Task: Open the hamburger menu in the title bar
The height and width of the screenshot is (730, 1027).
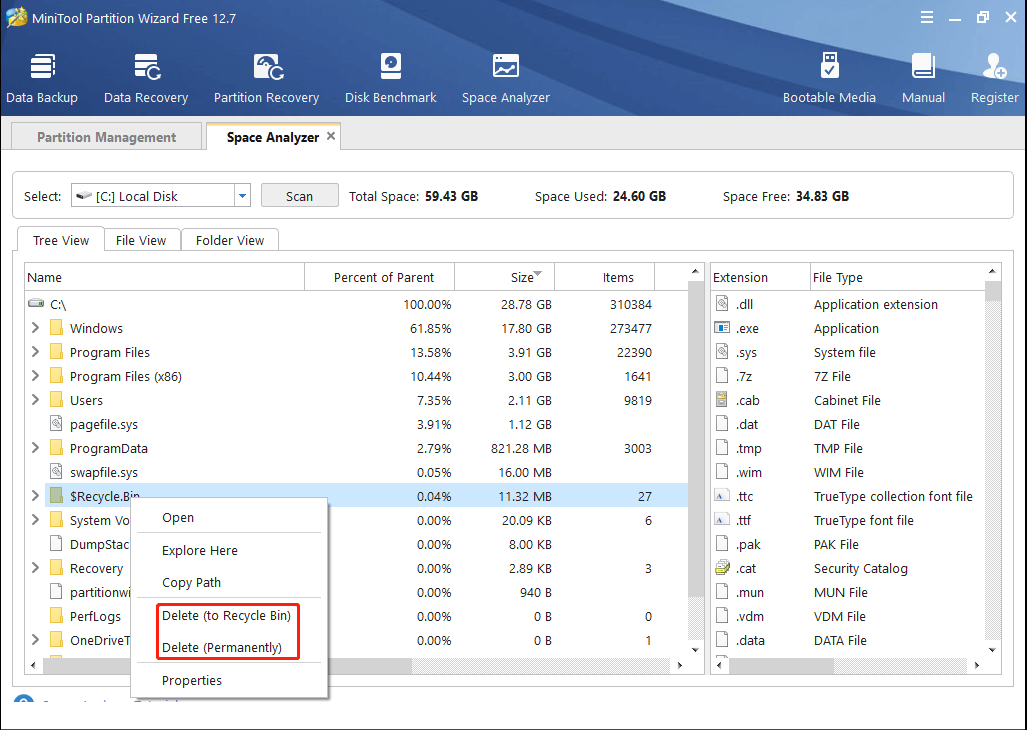Action: coord(927,18)
